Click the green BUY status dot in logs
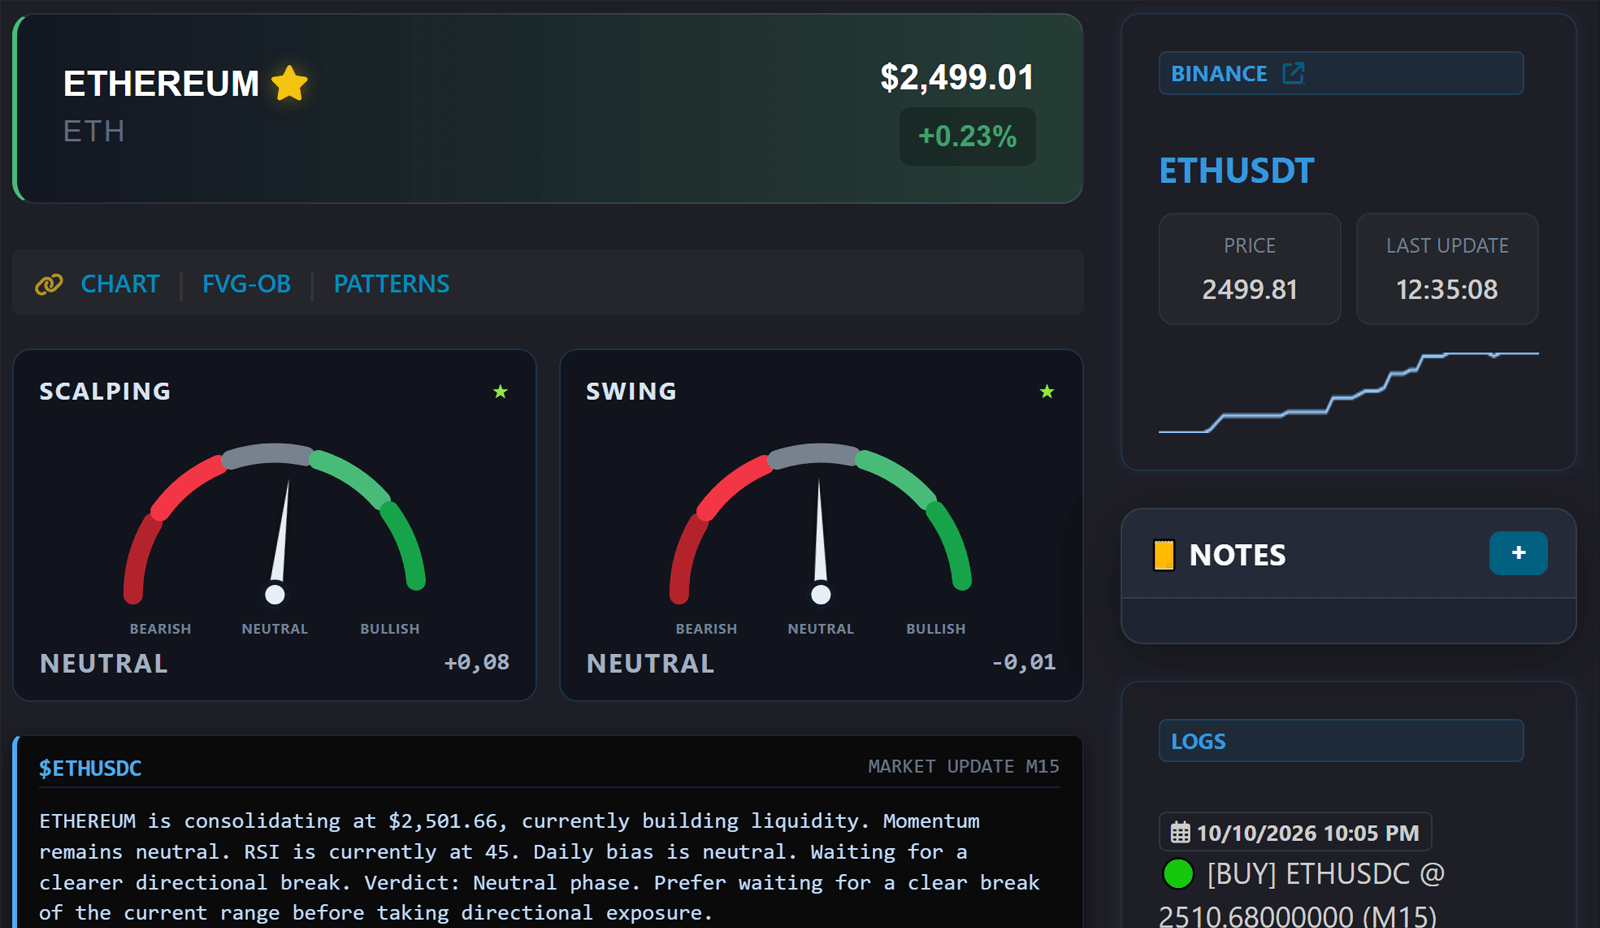 1178,874
